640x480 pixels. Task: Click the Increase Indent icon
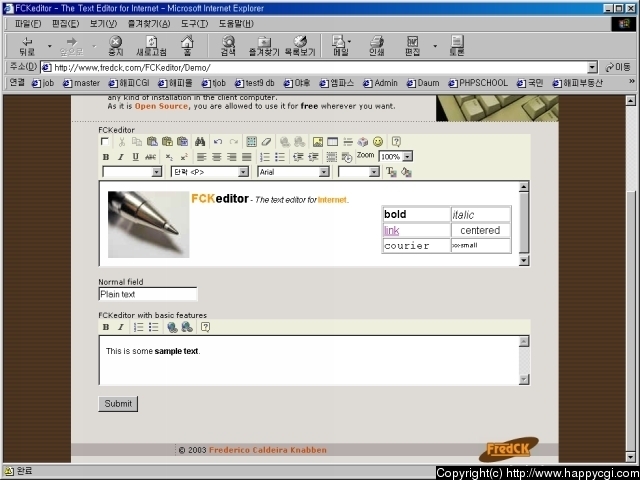[313, 157]
